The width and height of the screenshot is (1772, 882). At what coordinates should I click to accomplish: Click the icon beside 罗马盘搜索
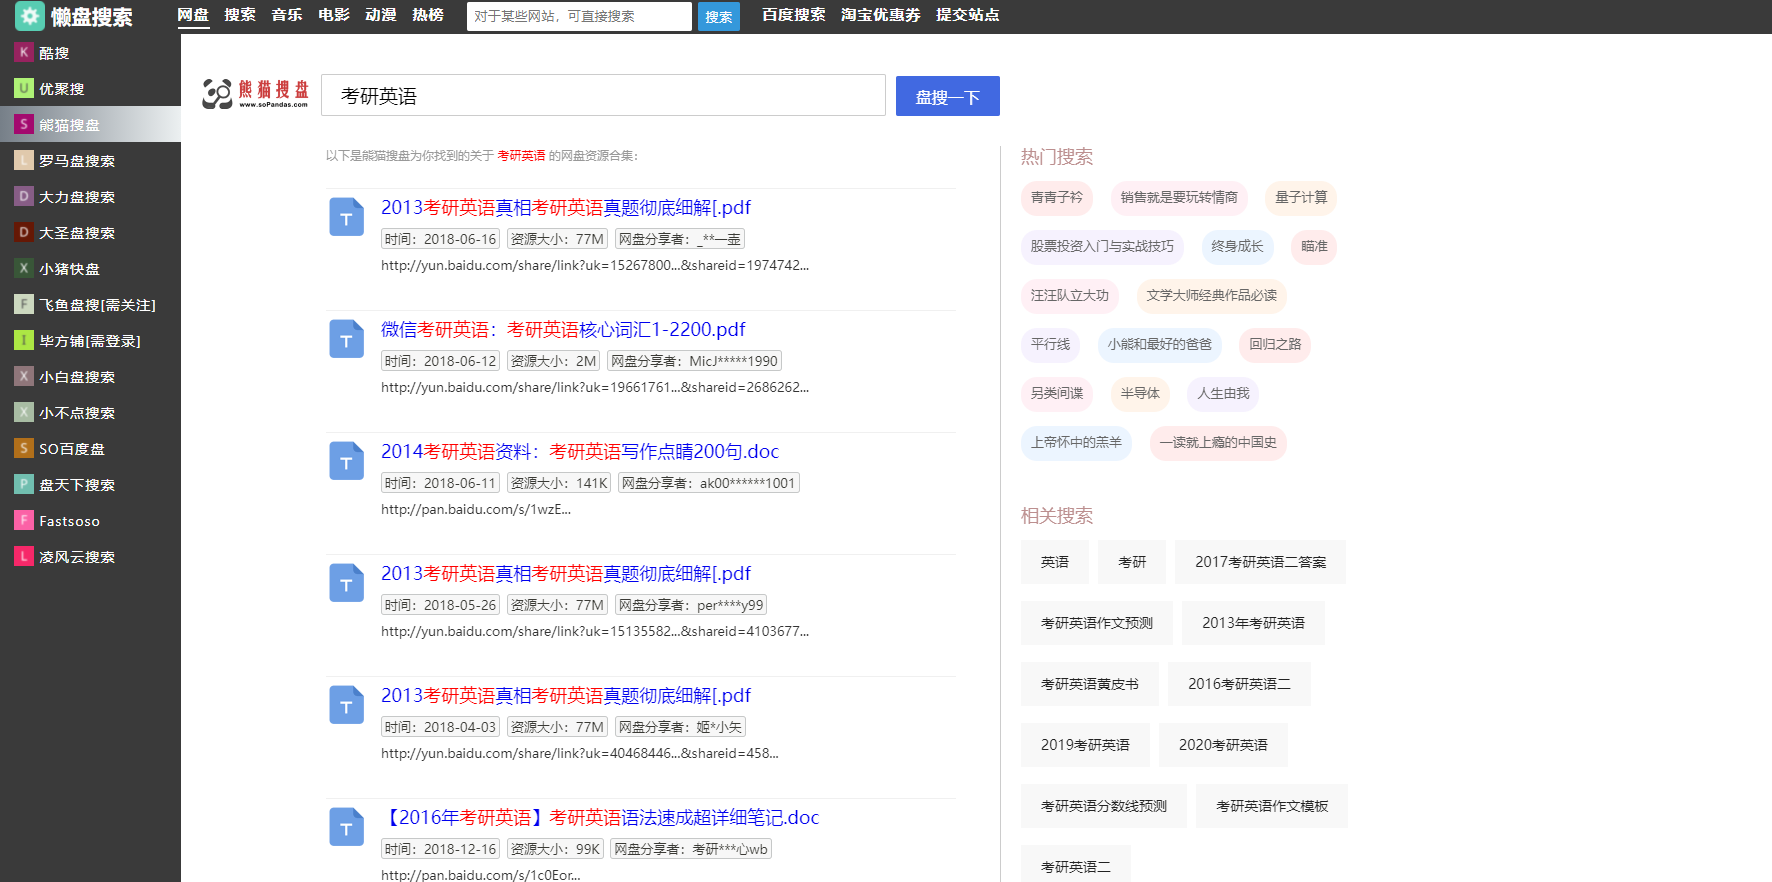pyautogui.click(x=24, y=160)
